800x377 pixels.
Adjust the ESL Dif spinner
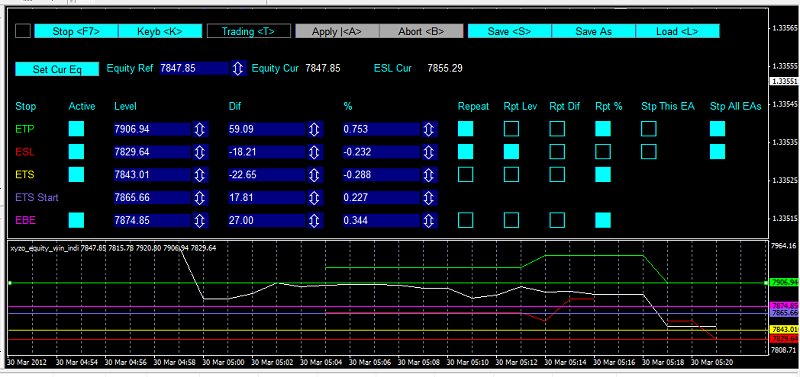point(315,152)
